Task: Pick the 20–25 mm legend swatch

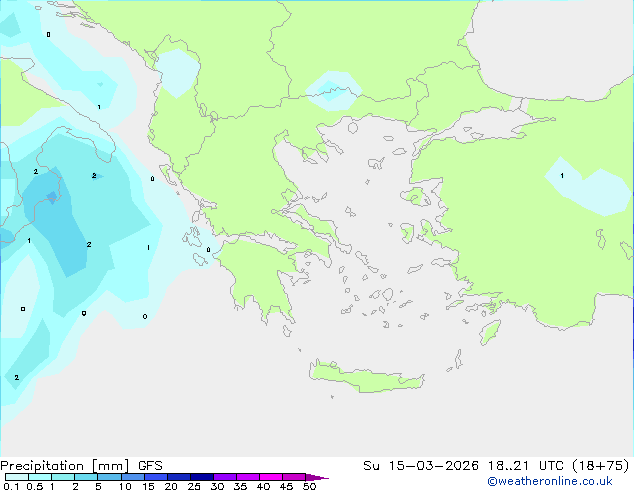Action: (178, 477)
